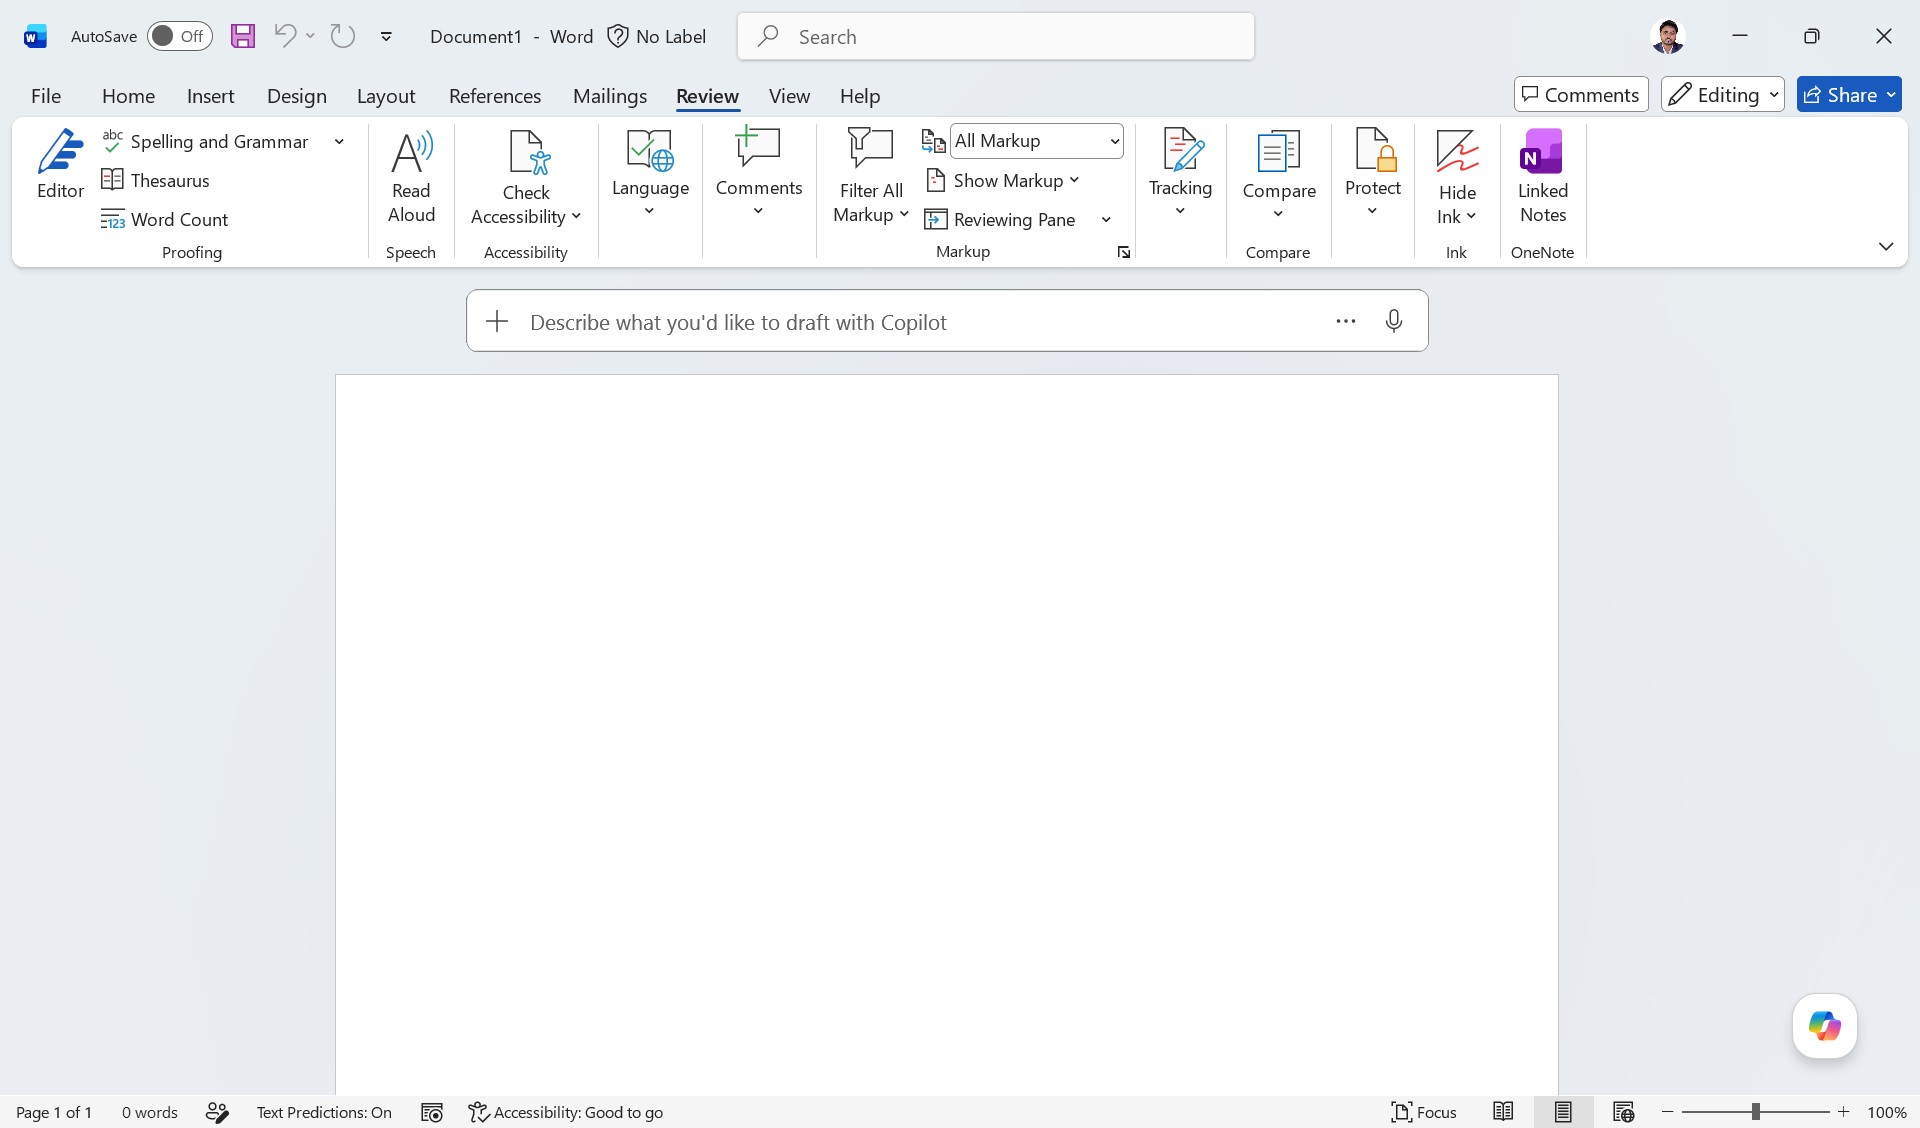The width and height of the screenshot is (1920, 1128).
Task: Toggle Focus mode
Action: (1424, 1112)
